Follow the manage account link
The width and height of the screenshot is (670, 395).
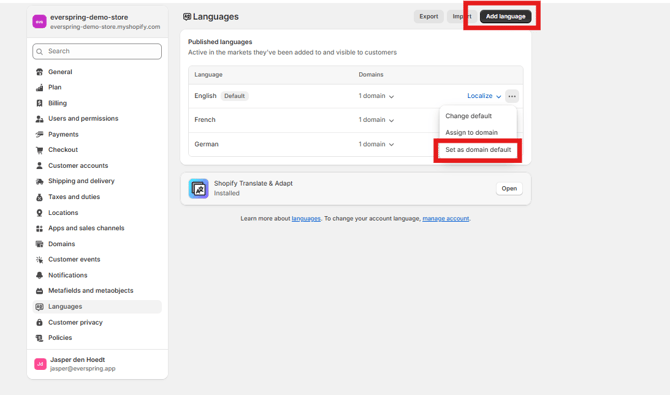446,218
